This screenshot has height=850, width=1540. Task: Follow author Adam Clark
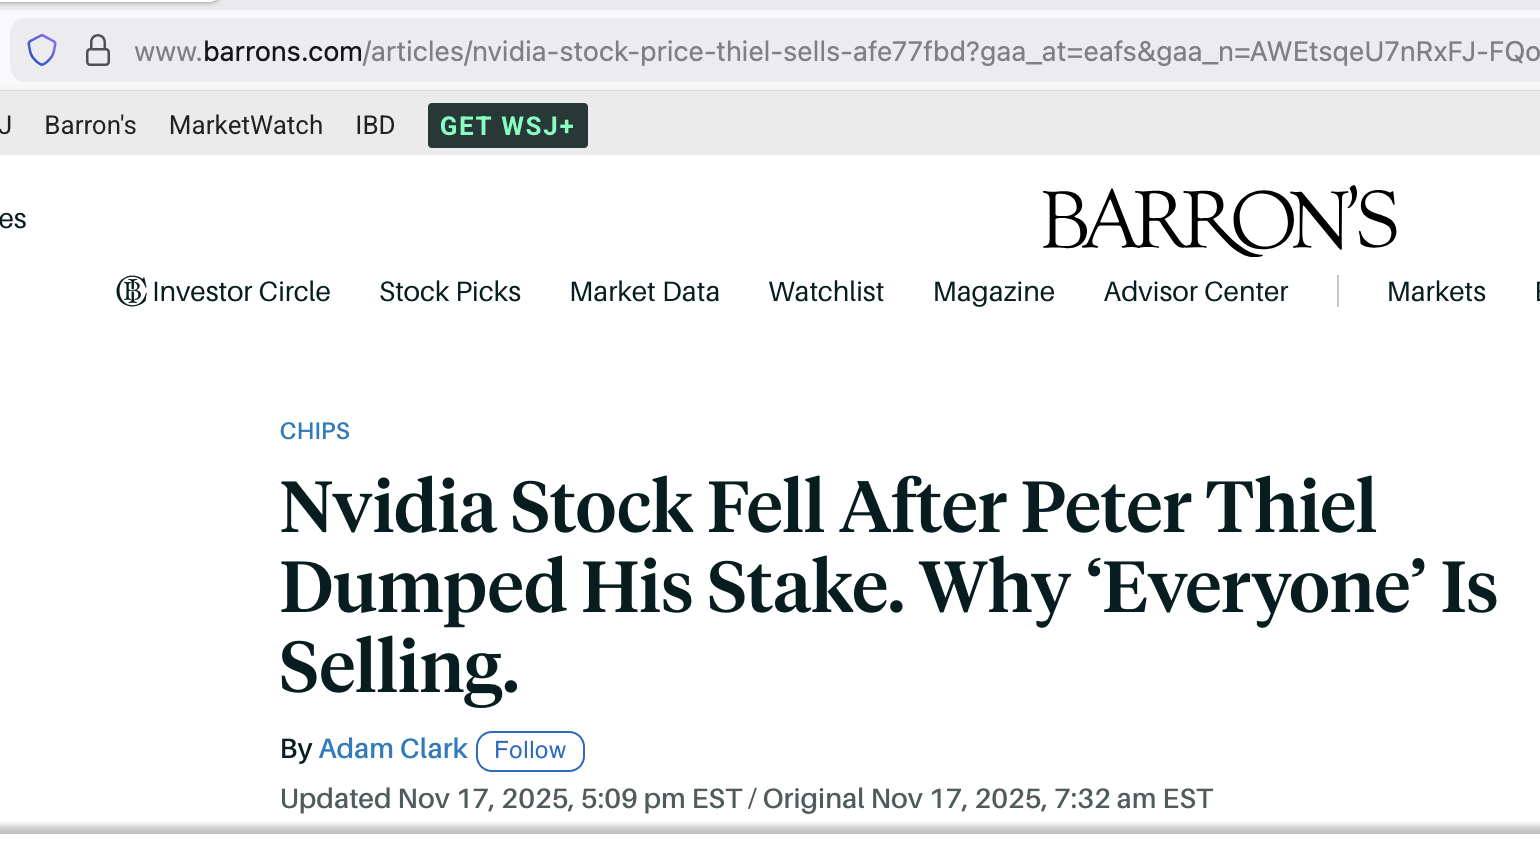[530, 751]
